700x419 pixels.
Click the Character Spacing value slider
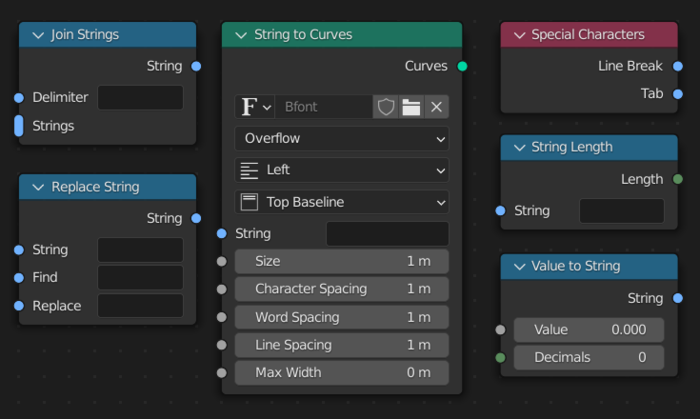(342, 289)
